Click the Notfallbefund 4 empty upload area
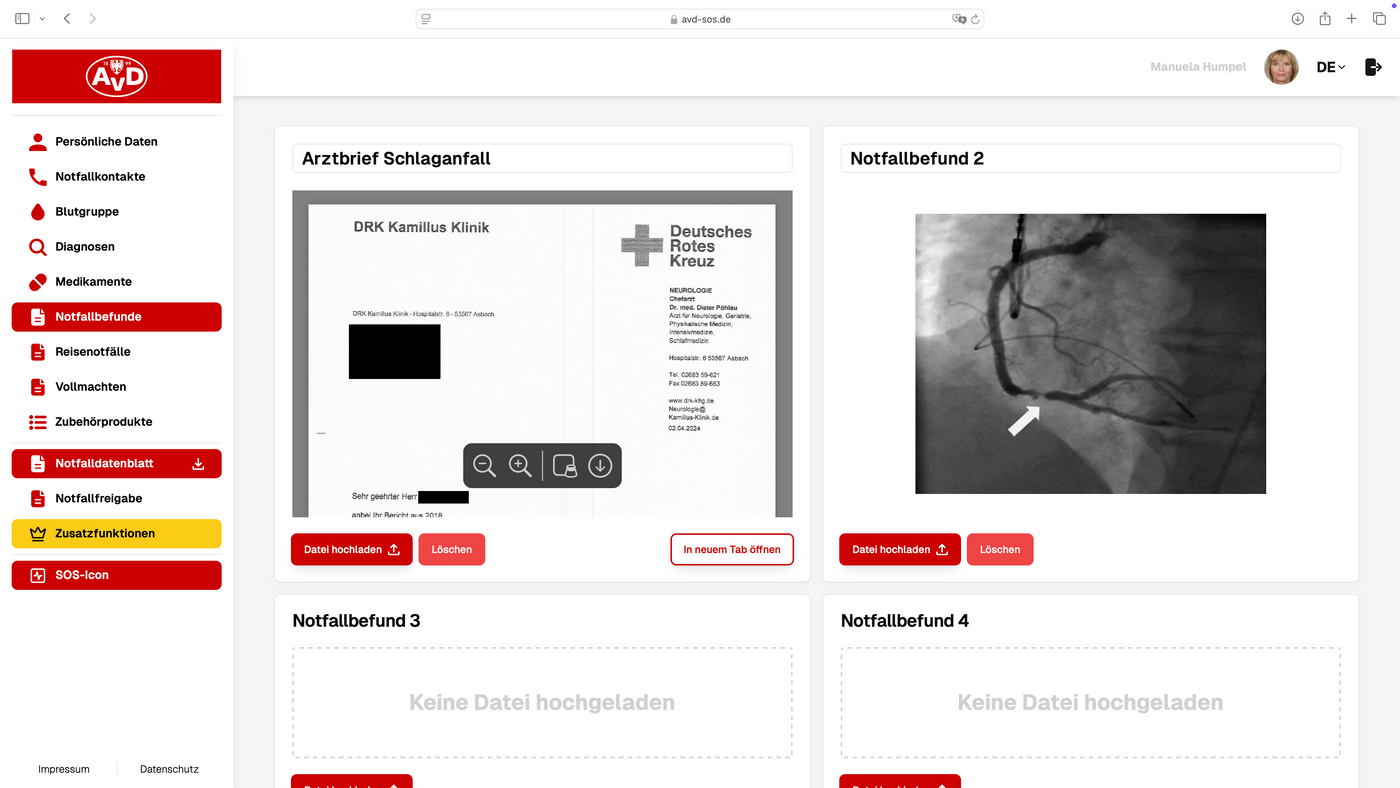 1090,703
